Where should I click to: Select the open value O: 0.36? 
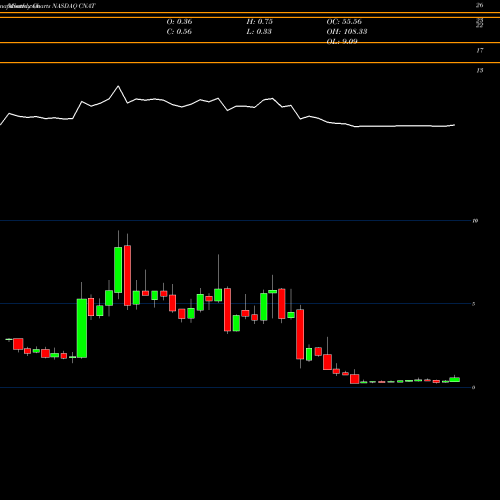(x=179, y=22)
